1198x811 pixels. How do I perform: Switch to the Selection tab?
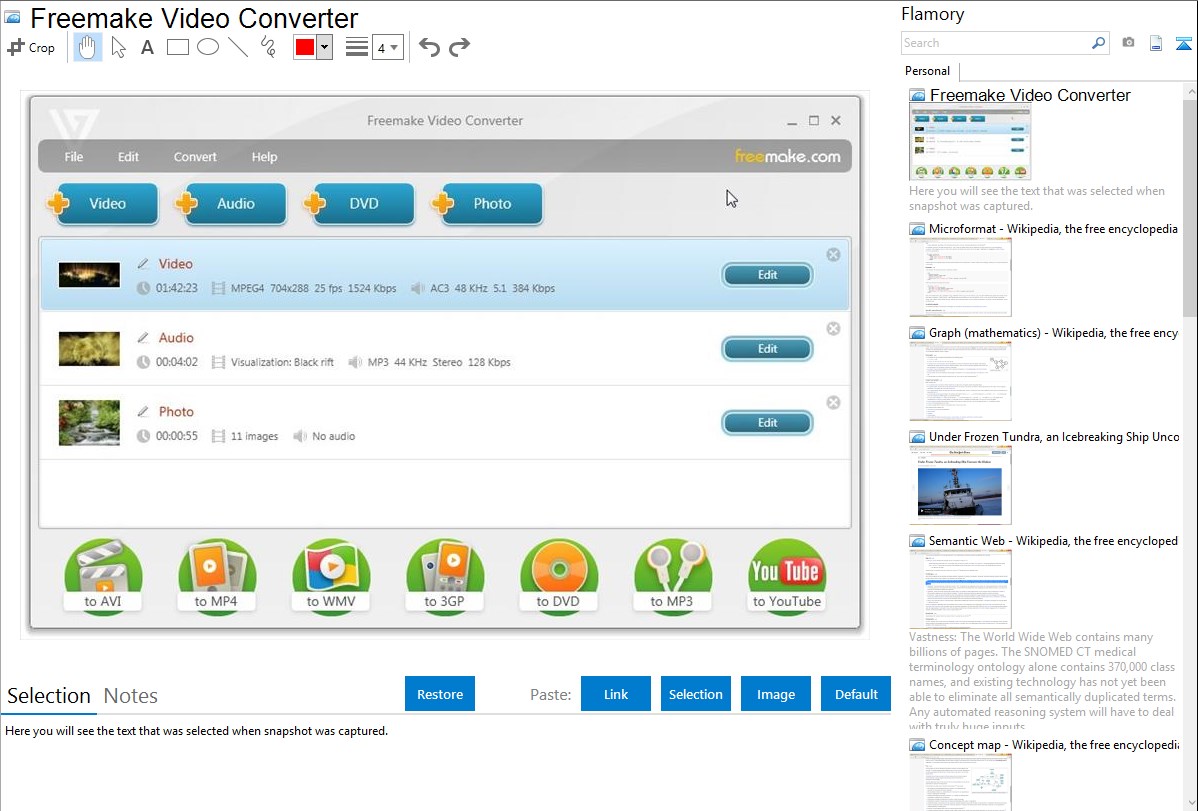coord(49,696)
